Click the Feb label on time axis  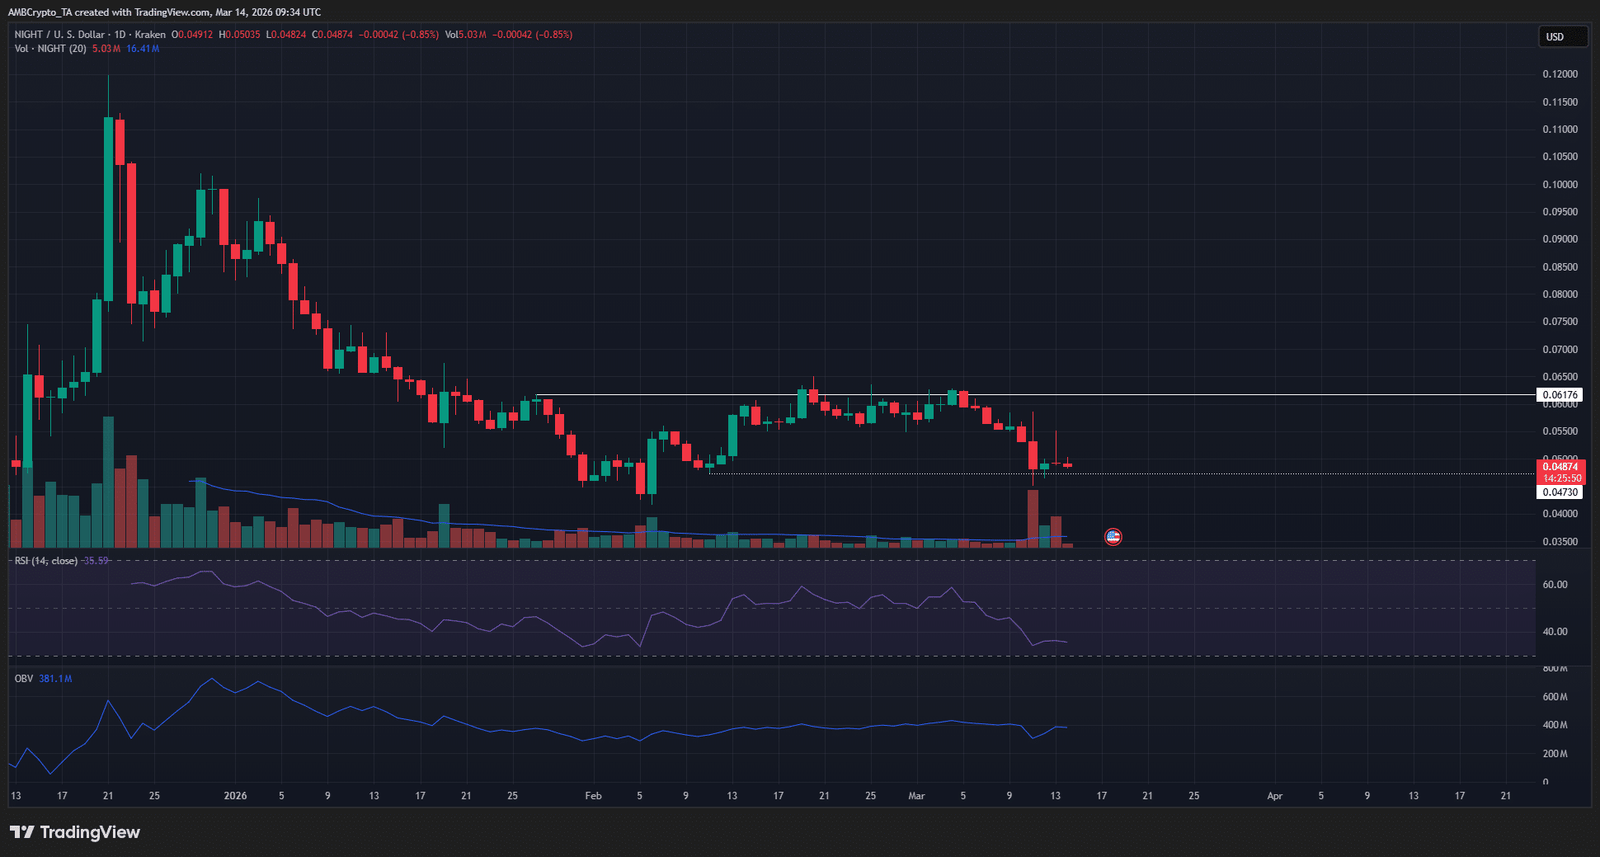point(593,796)
